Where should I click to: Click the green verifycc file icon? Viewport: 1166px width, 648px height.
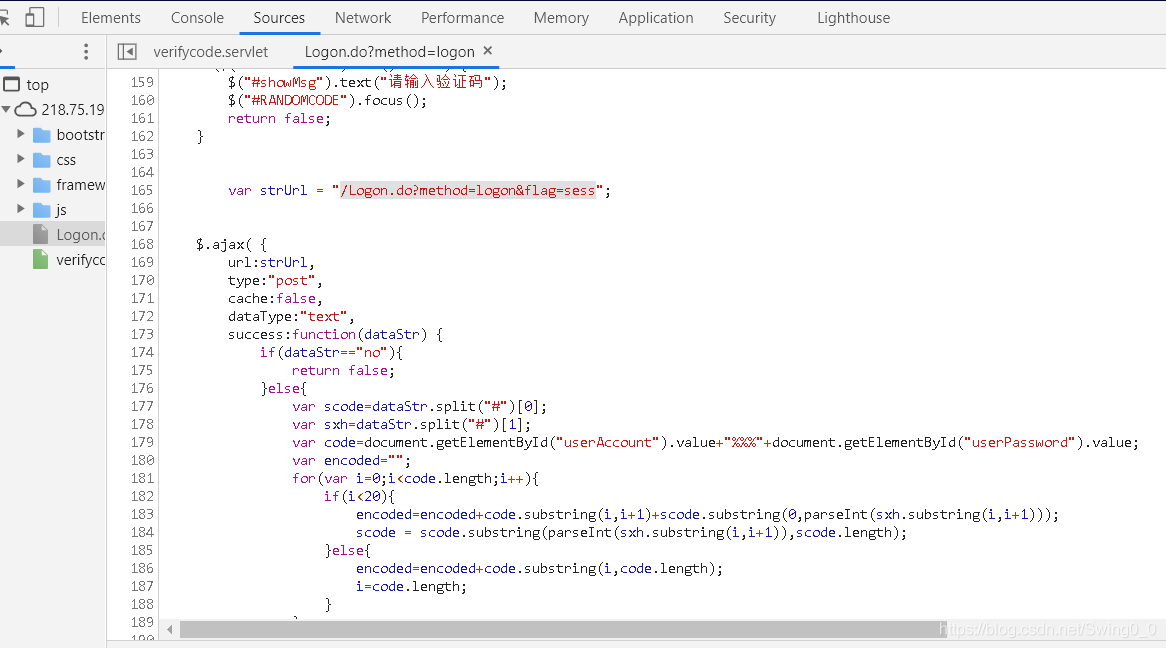tap(41, 260)
